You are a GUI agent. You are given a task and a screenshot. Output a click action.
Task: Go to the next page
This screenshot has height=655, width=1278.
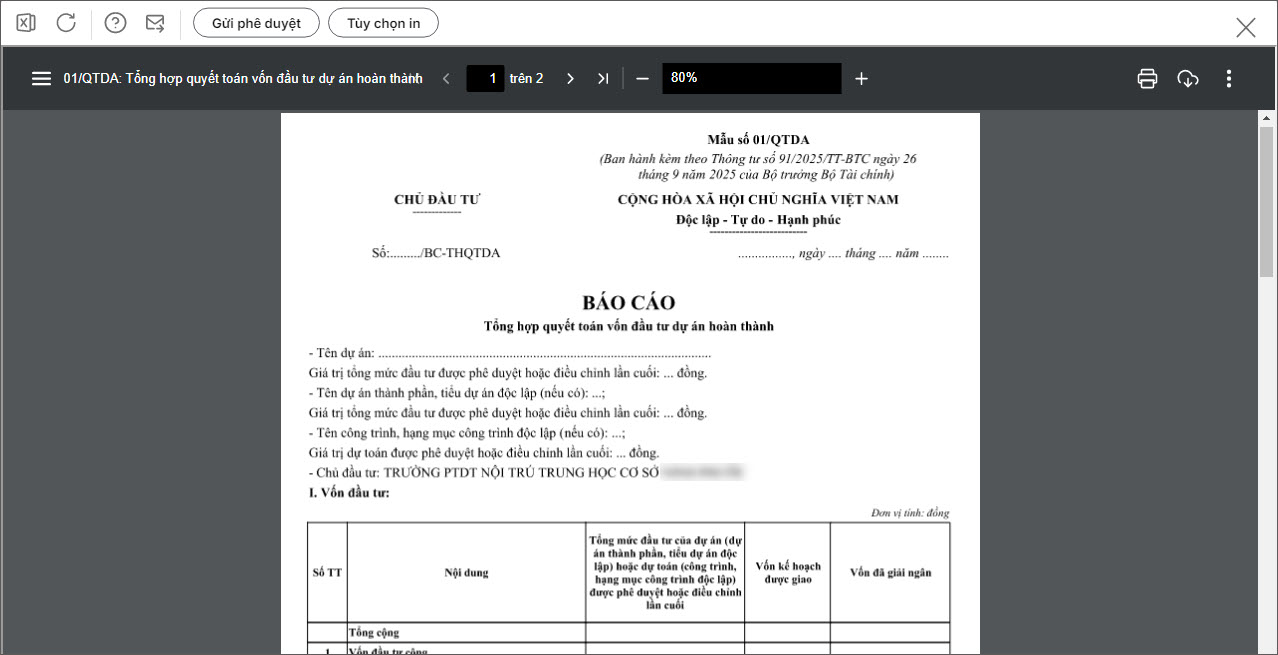coord(570,78)
